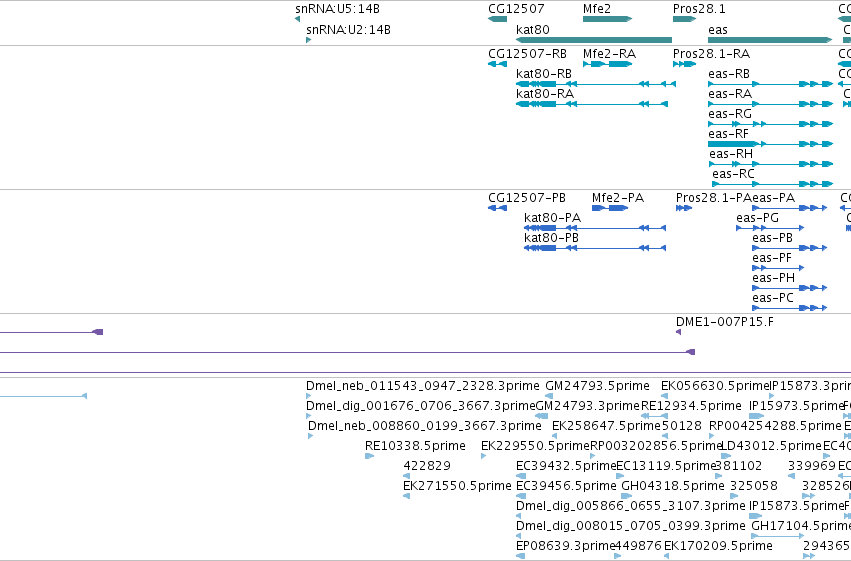Select the GH04318.5prime EST label

tap(673, 486)
